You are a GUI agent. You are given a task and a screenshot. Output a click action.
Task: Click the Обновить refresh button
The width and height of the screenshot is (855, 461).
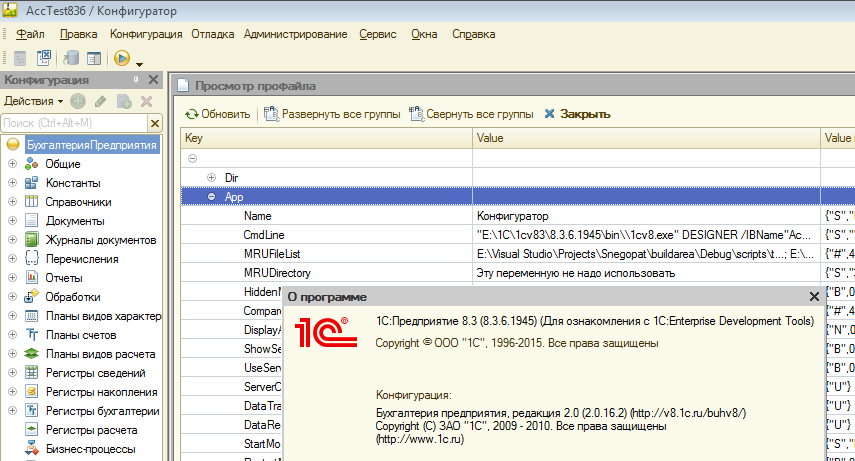(x=217, y=114)
